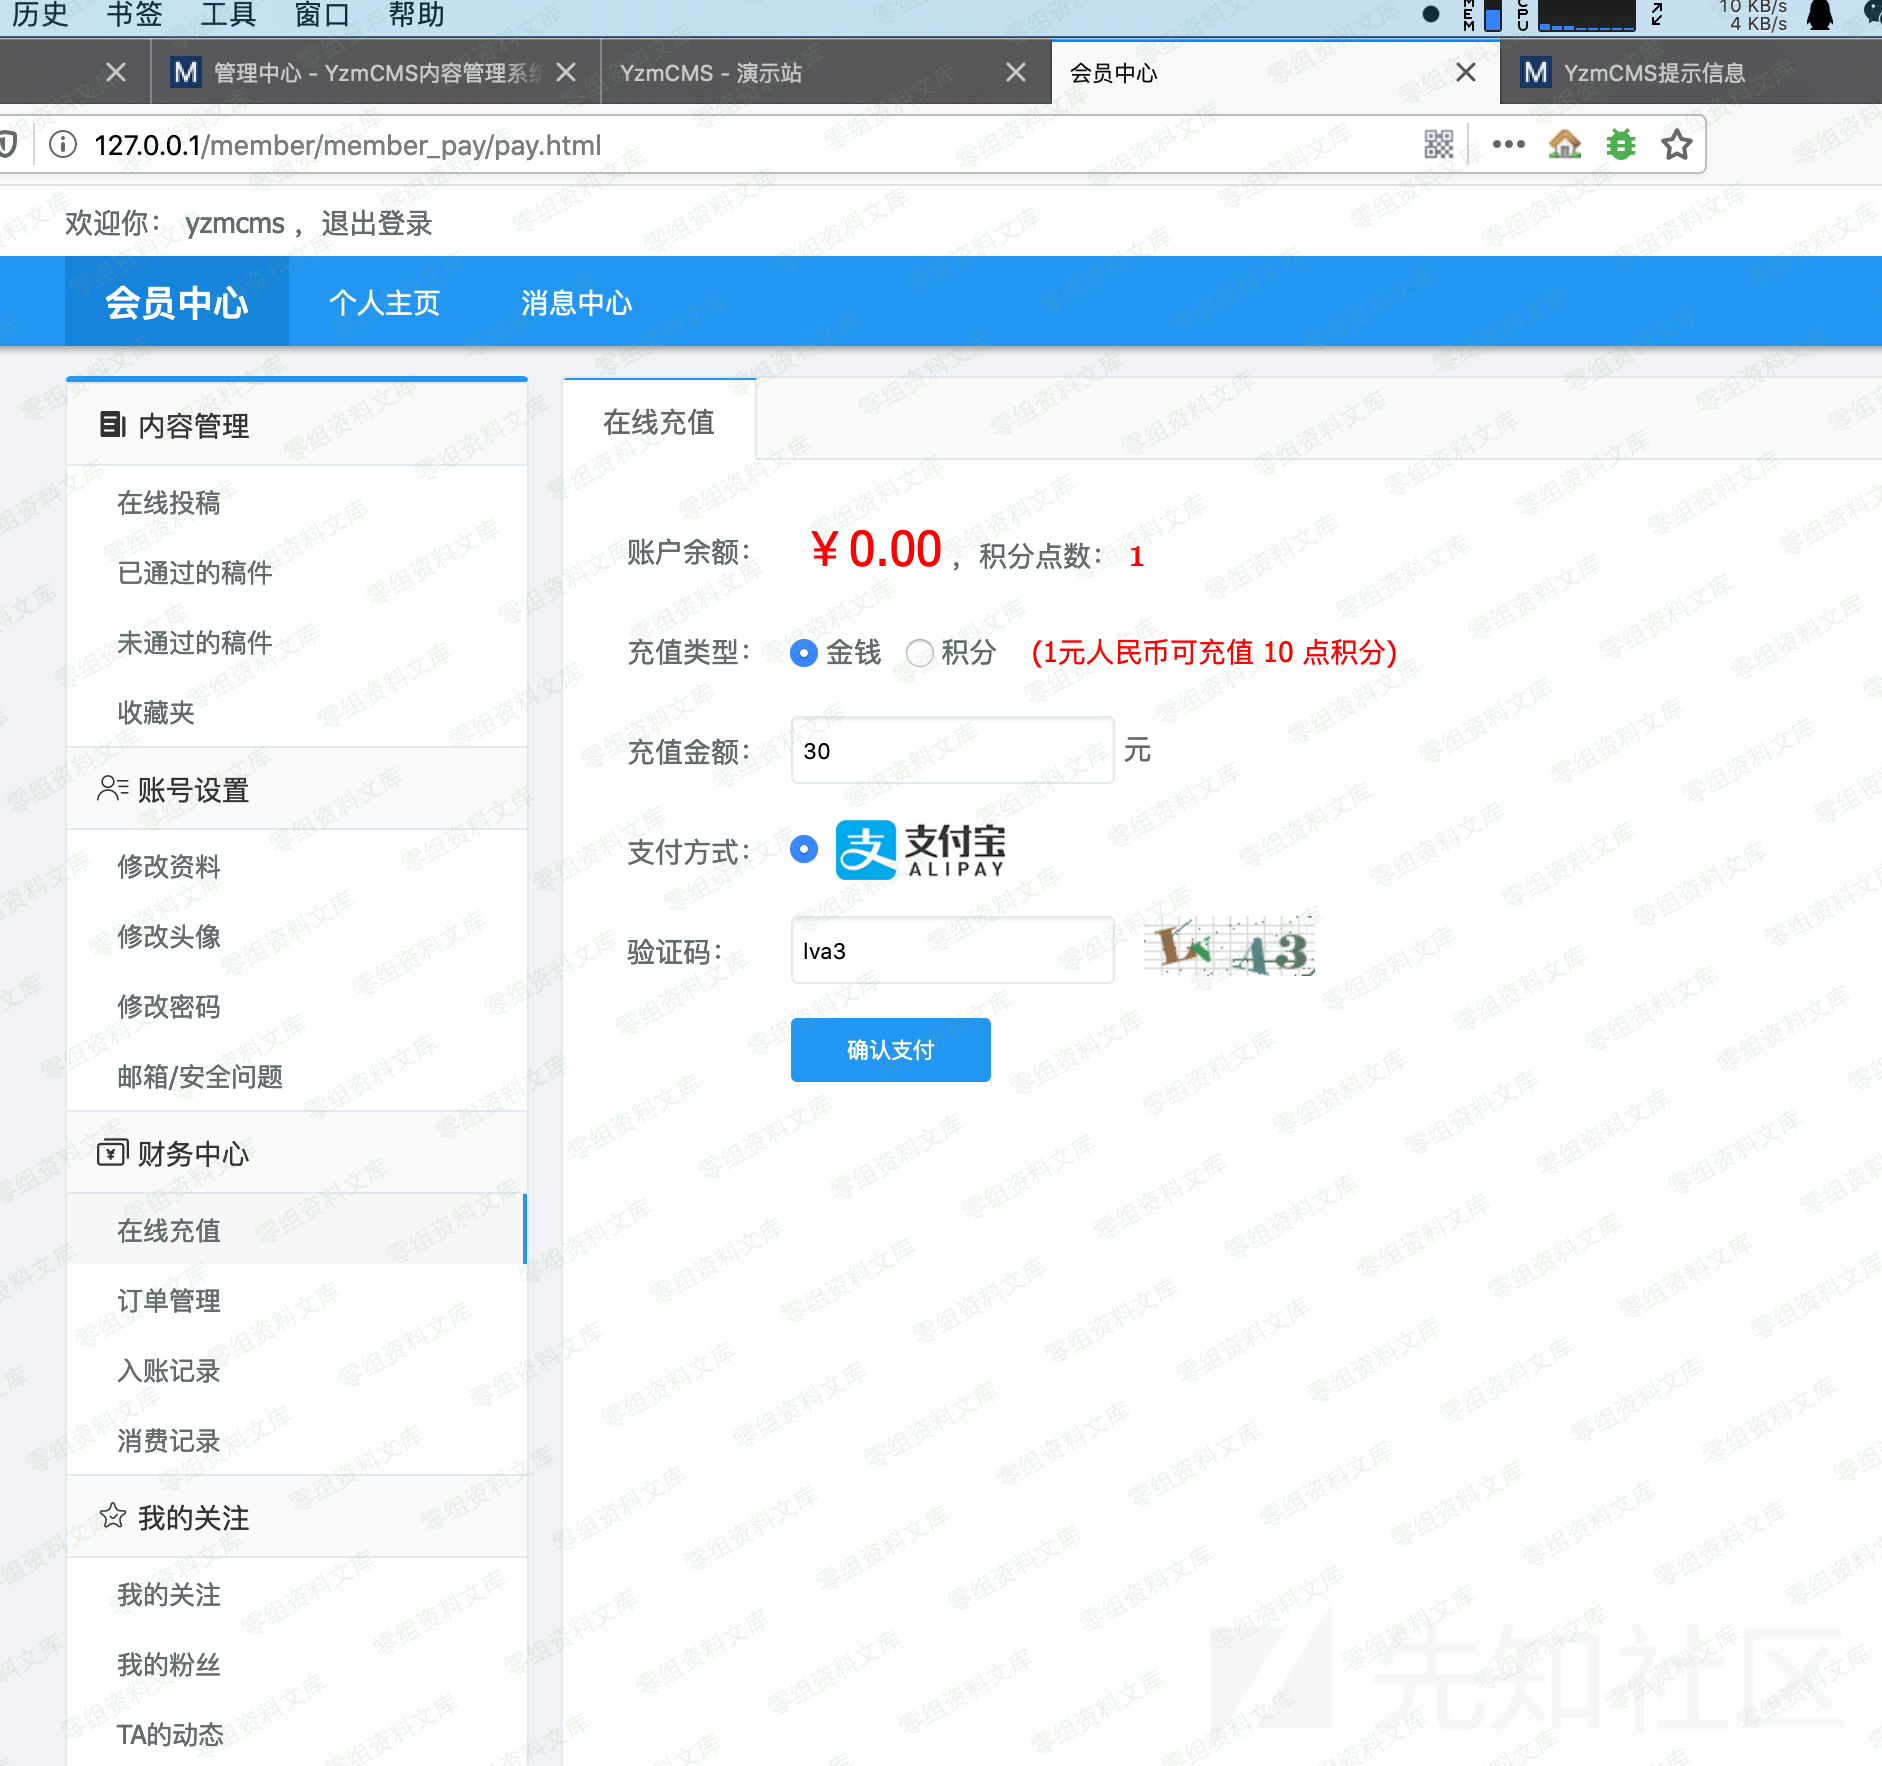Click the site info icon beside URL
The height and width of the screenshot is (1766, 1882).
(x=63, y=145)
